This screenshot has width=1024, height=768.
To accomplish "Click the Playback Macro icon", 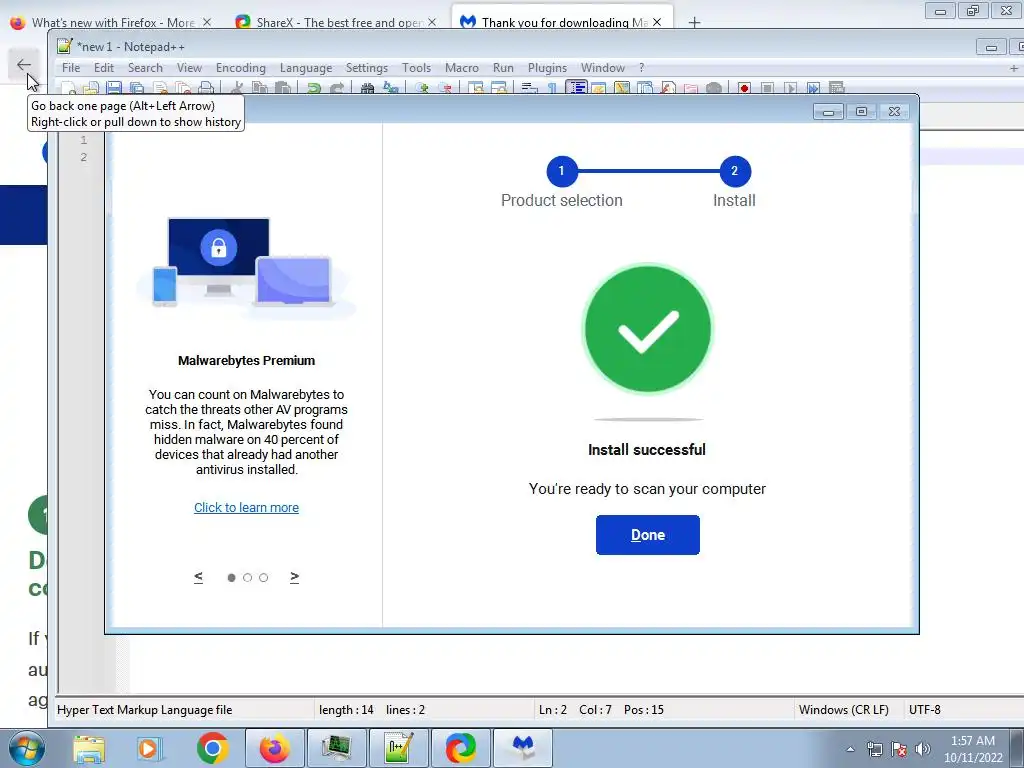I will [x=790, y=88].
